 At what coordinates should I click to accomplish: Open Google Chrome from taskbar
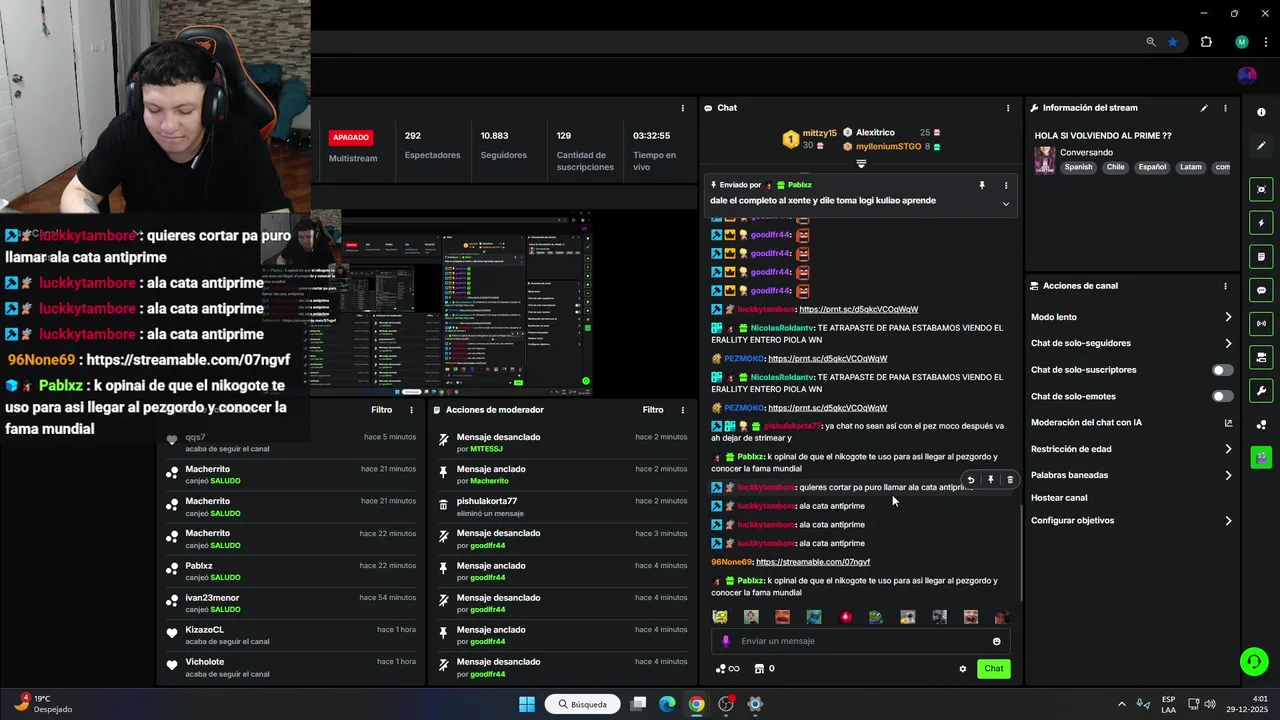pos(696,704)
